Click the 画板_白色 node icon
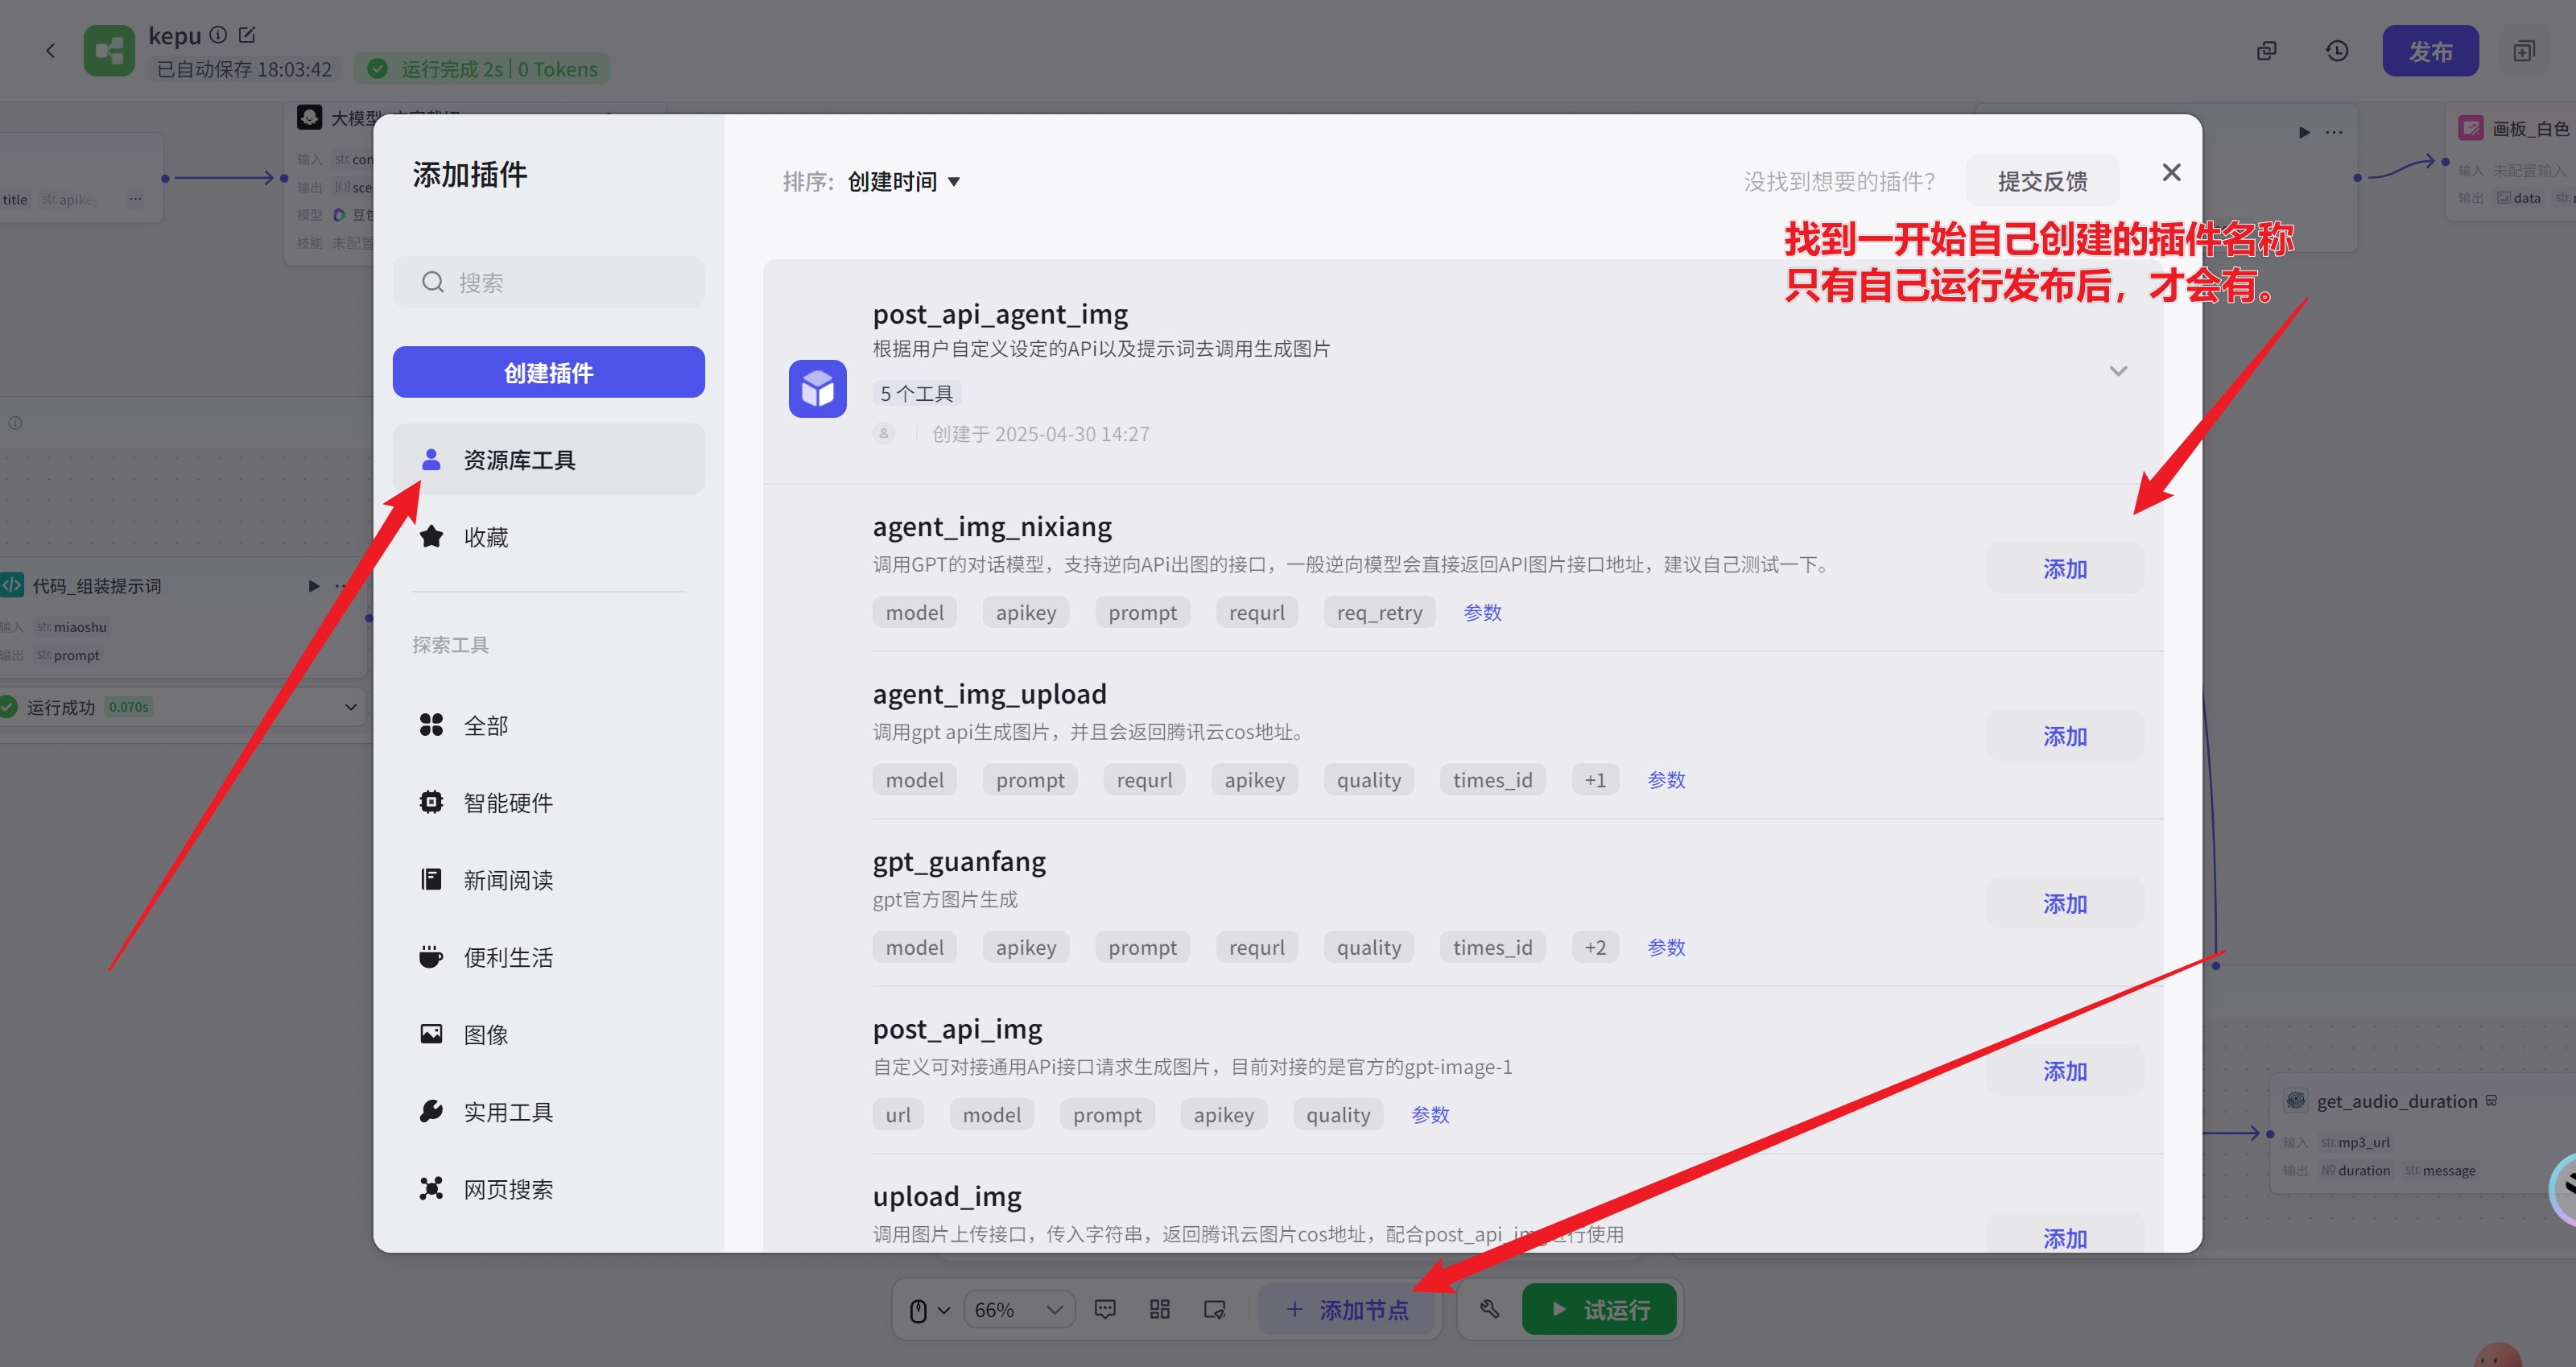 pyautogui.click(x=2470, y=128)
